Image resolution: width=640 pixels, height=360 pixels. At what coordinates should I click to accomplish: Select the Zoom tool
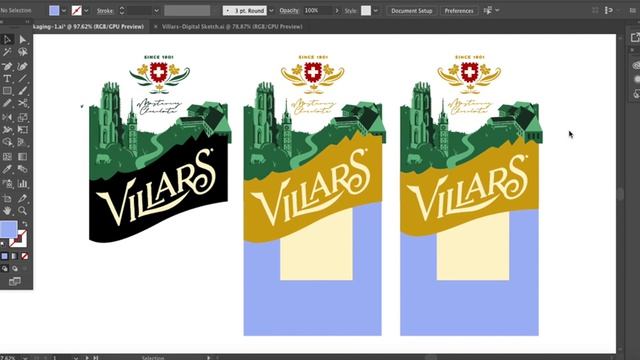pyautogui.click(x=22, y=211)
